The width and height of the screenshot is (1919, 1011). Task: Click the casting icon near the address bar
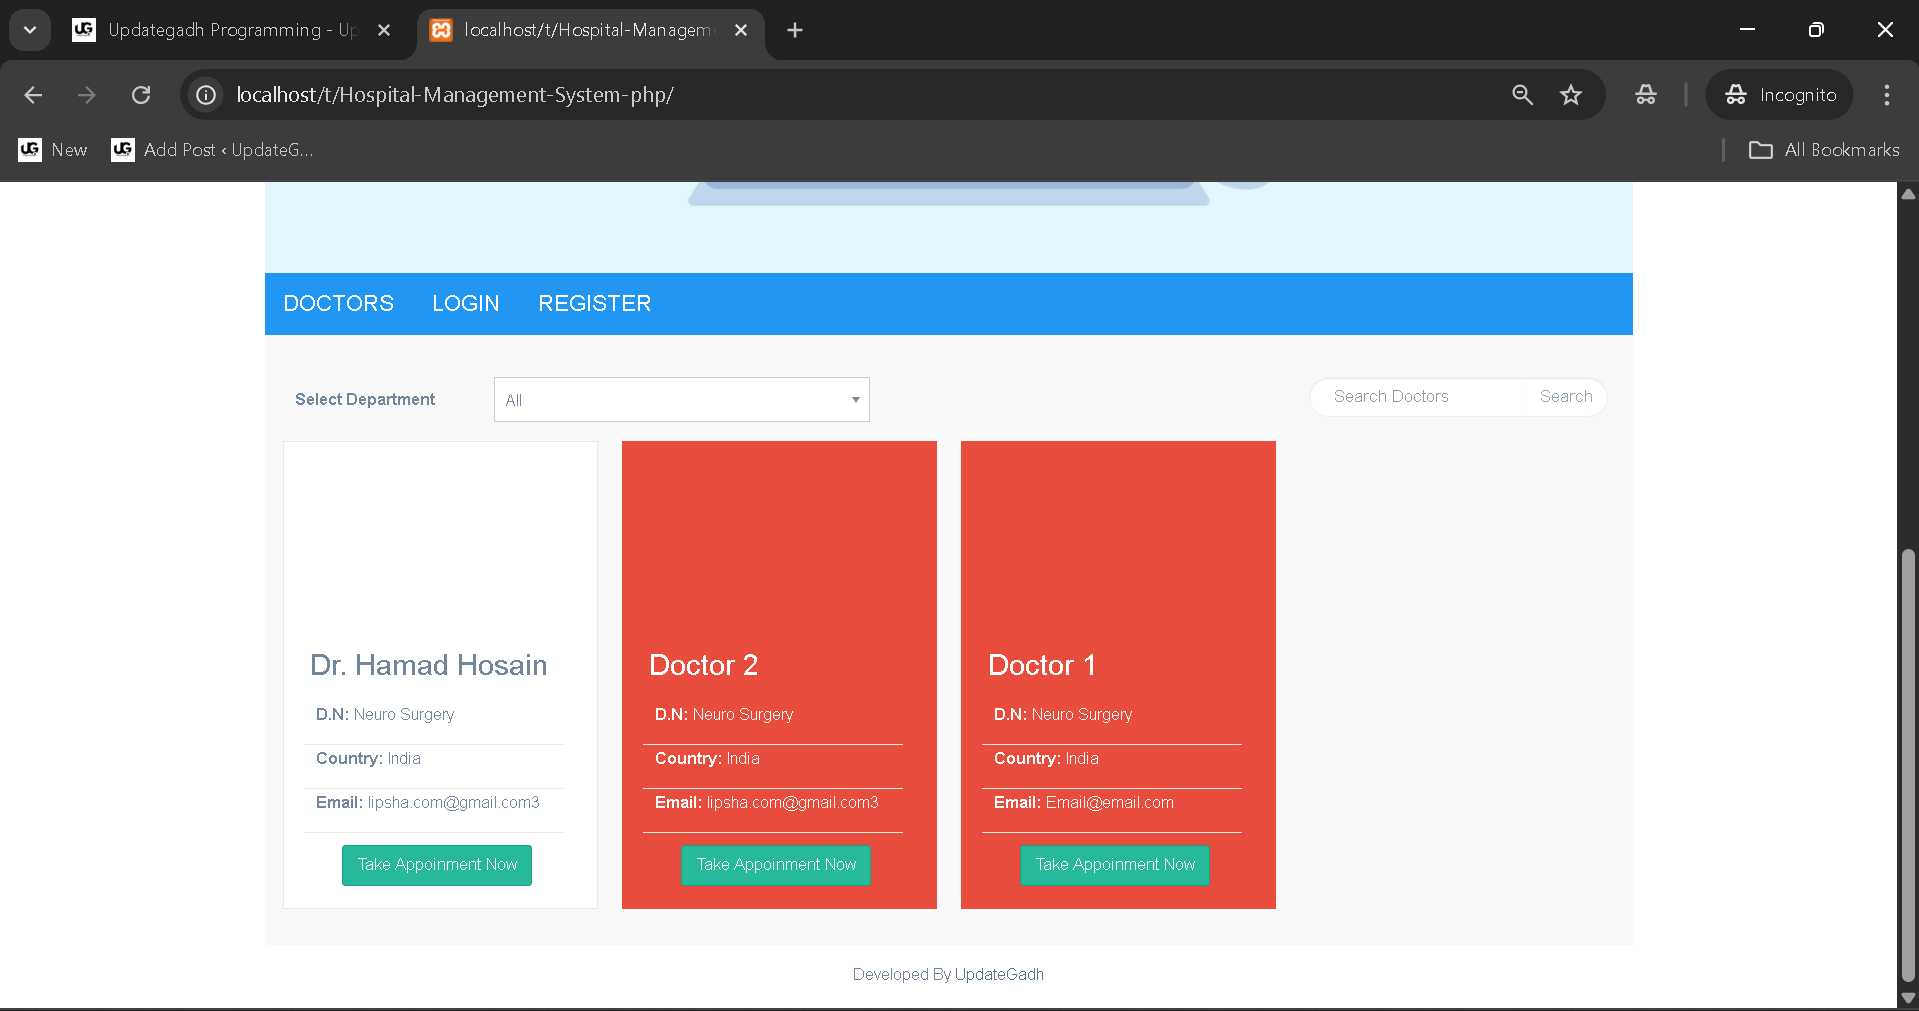pyautogui.click(x=1645, y=95)
